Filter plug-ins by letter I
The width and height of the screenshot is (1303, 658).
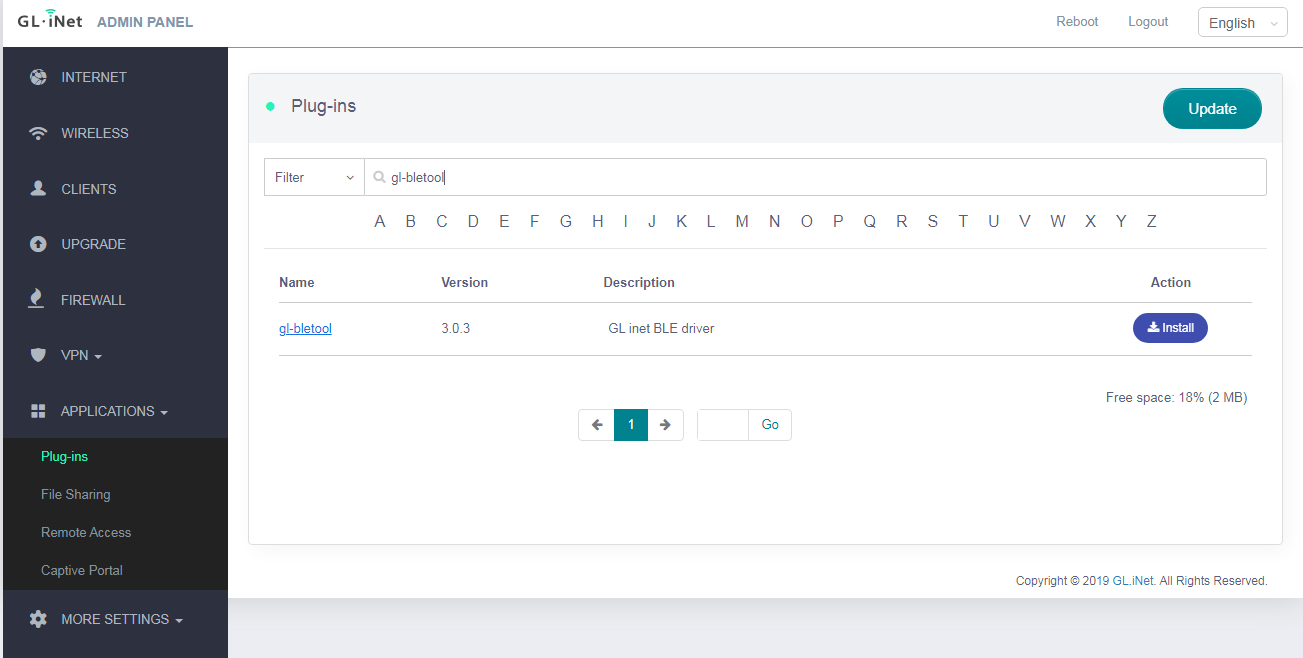click(626, 221)
